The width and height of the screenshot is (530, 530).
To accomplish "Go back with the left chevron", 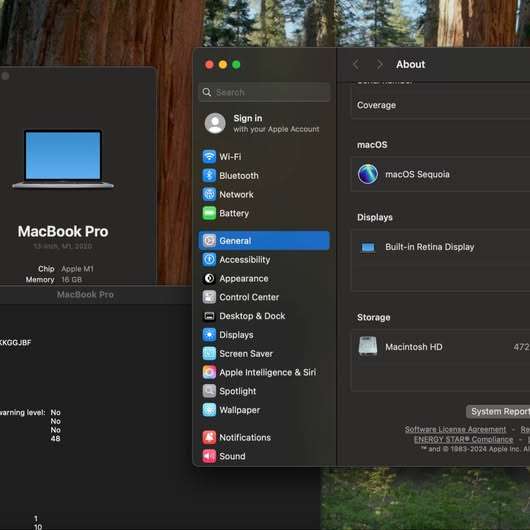I will click(x=356, y=64).
